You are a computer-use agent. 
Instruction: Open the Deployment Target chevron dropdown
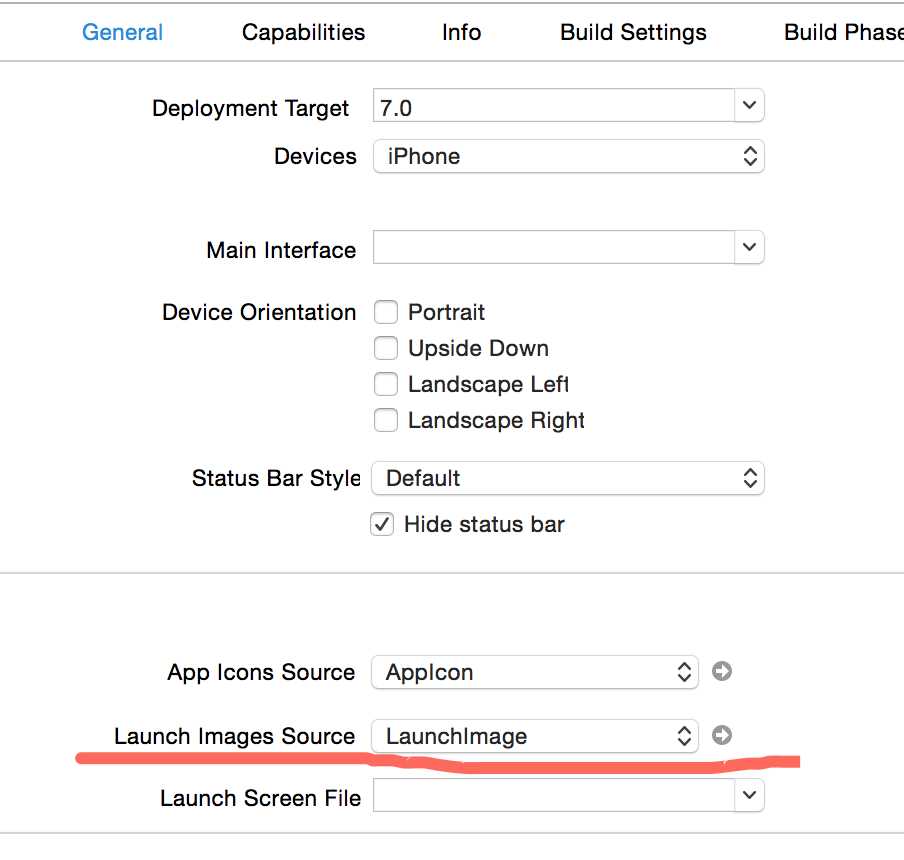[x=749, y=105]
